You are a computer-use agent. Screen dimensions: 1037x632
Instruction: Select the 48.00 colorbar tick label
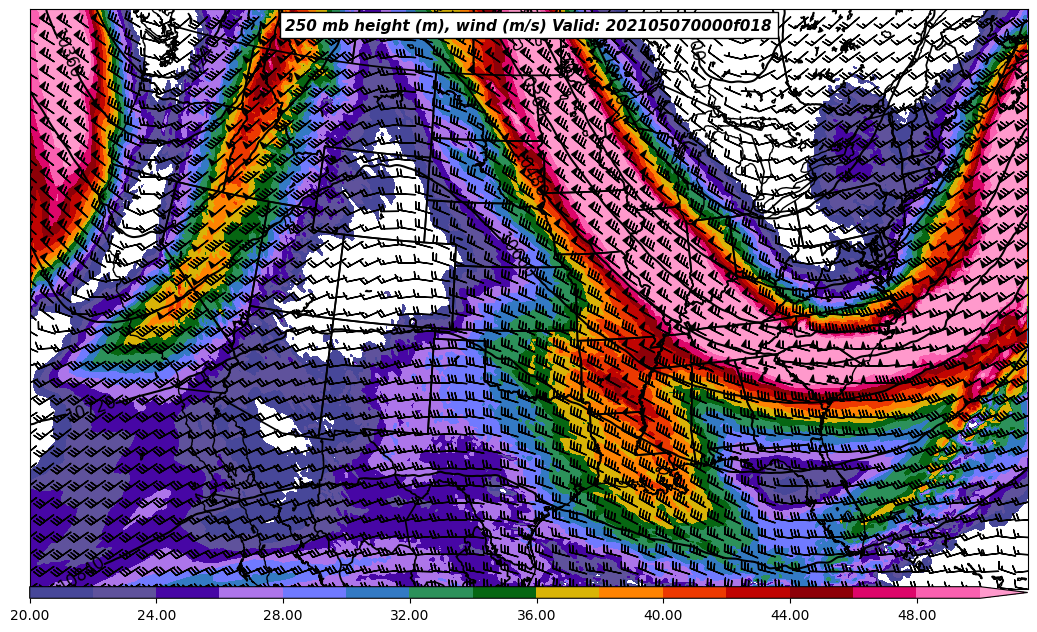[917, 615]
